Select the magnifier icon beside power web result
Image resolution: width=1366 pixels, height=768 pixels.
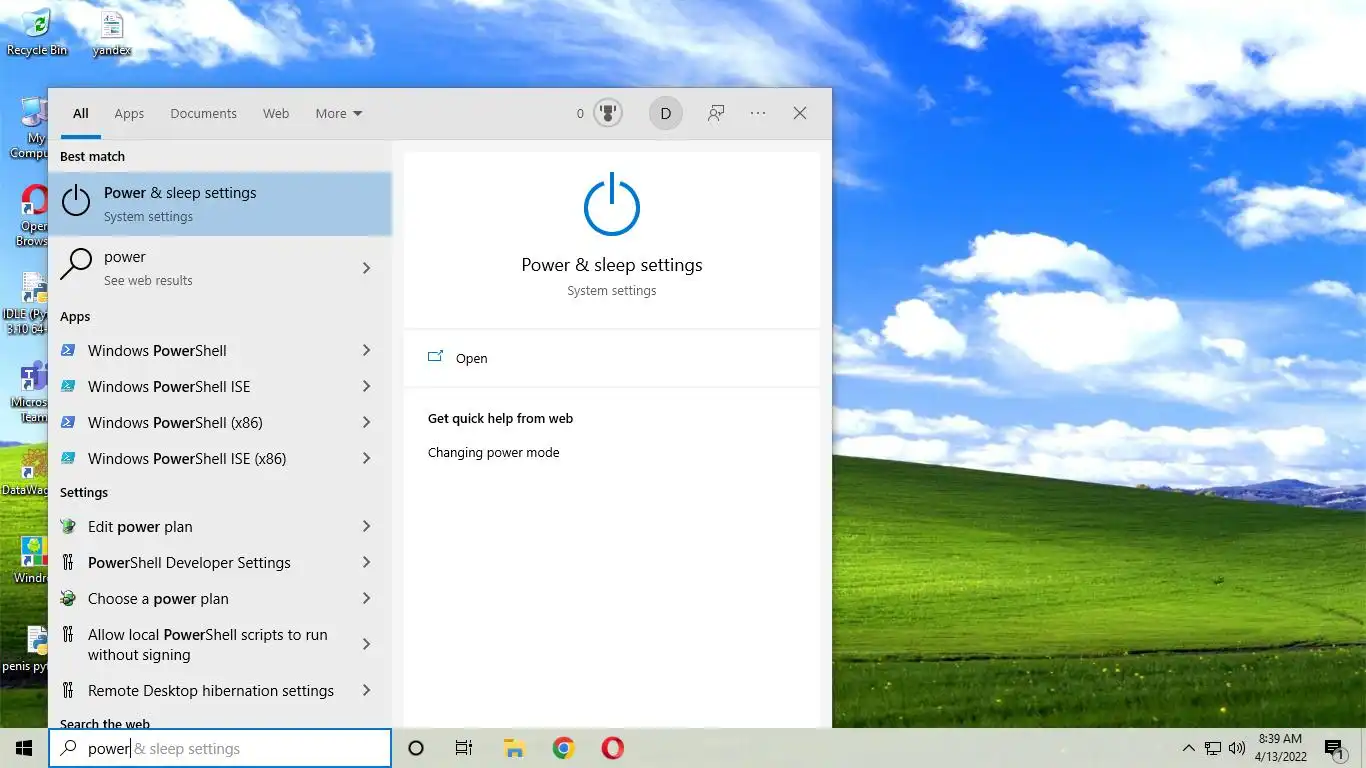pos(76,266)
